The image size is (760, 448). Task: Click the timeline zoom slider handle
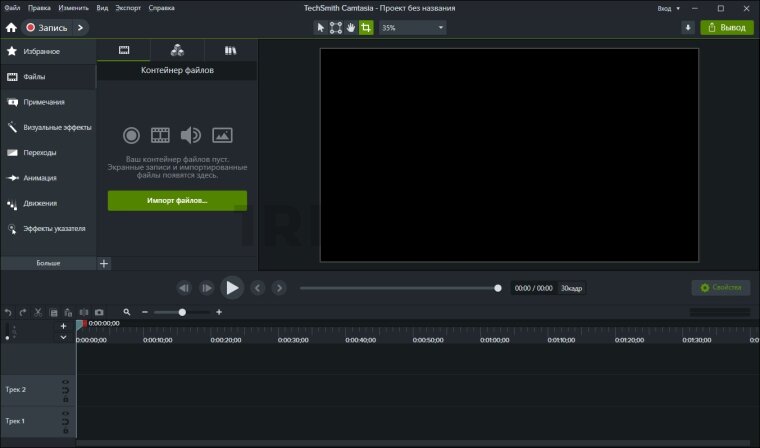tap(182, 312)
